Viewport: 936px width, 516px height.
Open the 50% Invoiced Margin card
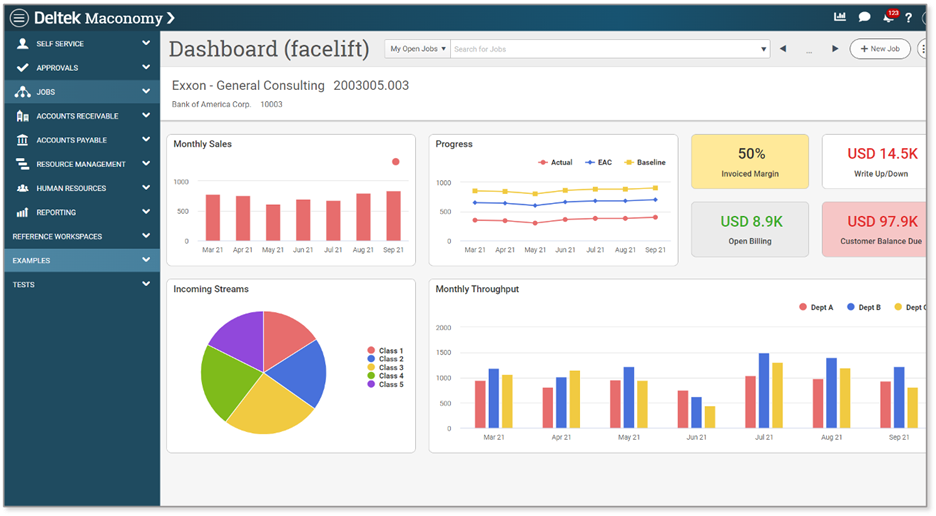pos(750,162)
